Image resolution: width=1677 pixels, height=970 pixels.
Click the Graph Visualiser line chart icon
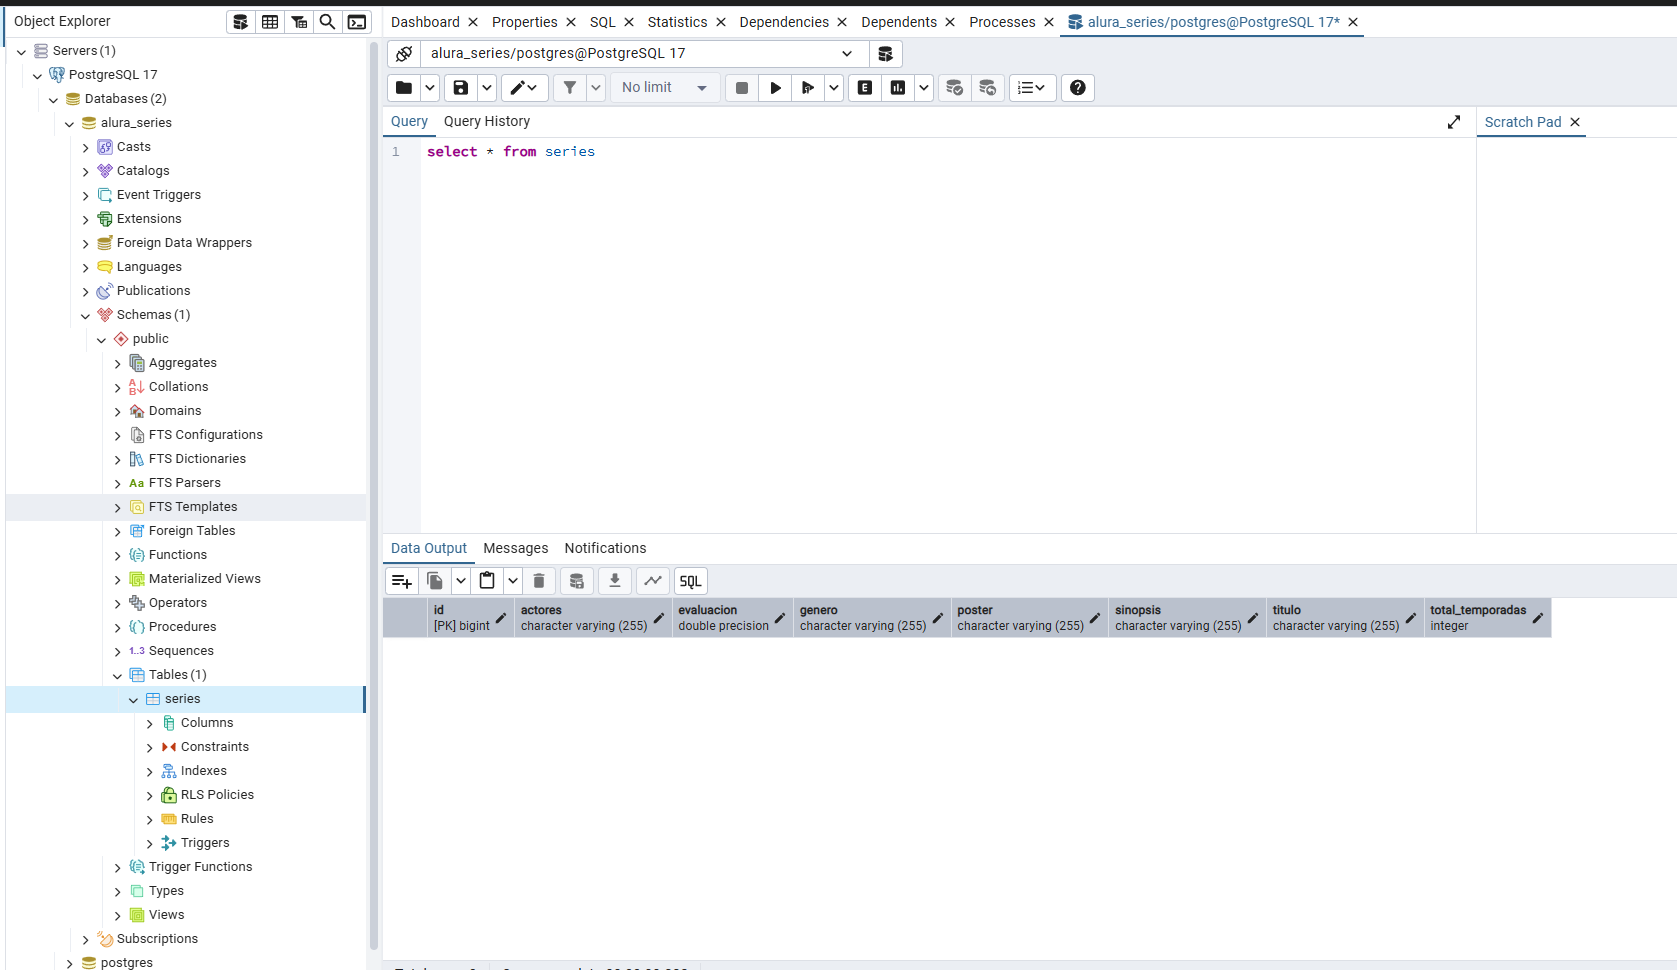(x=653, y=581)
